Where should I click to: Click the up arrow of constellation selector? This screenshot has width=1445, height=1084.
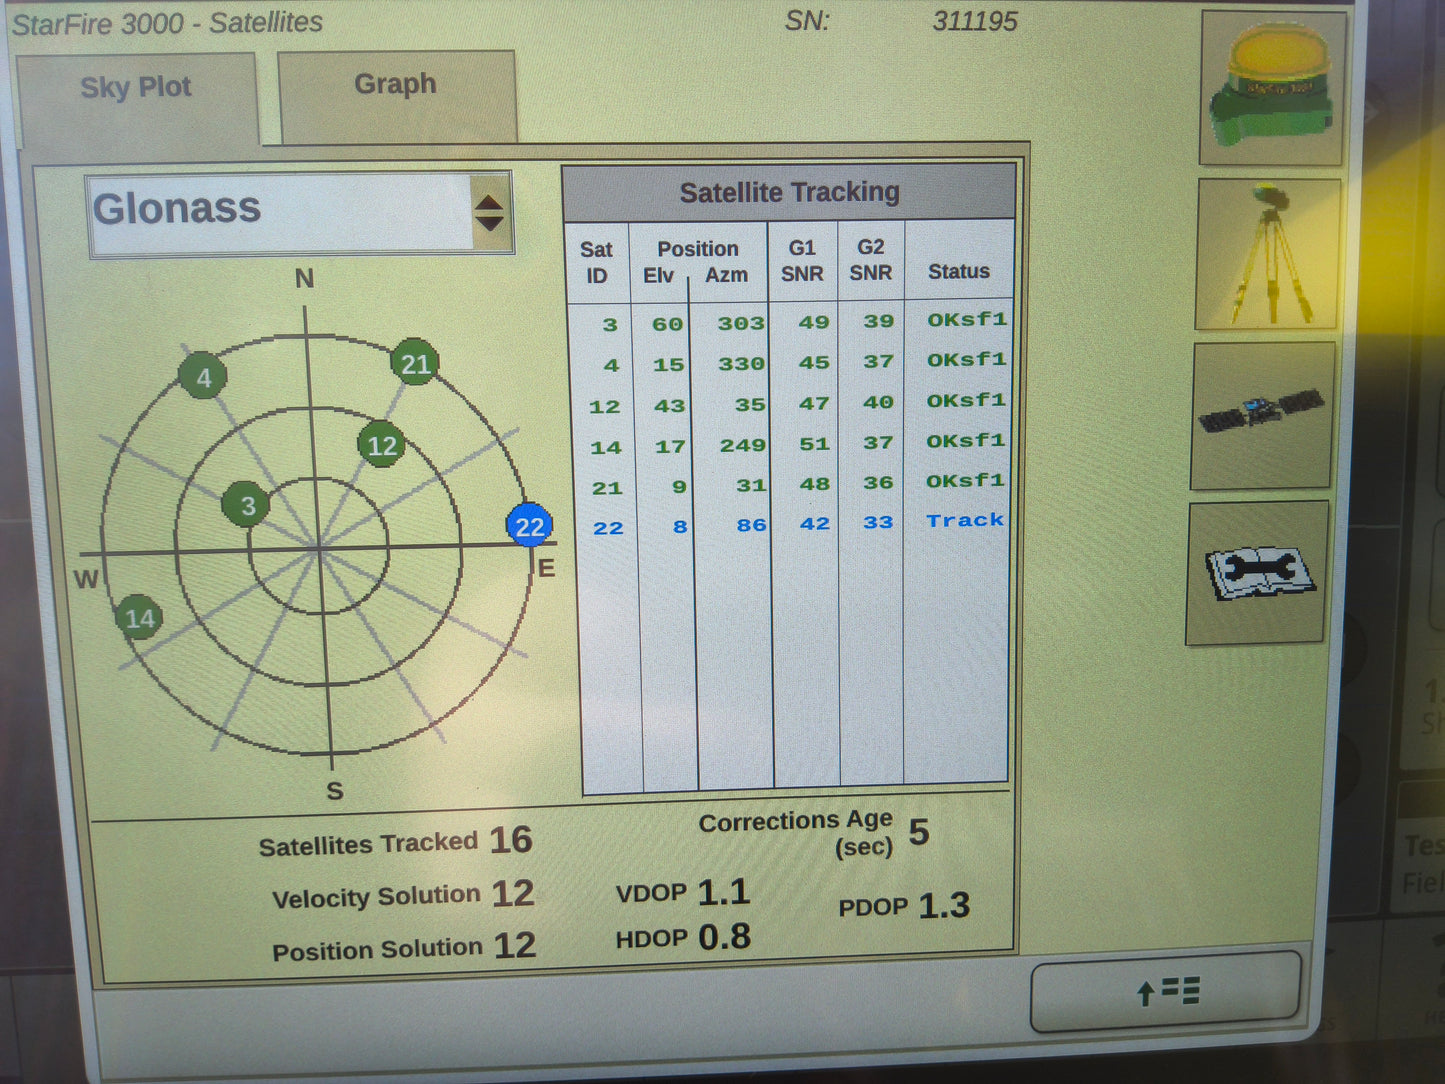click(x=491, y=200)
